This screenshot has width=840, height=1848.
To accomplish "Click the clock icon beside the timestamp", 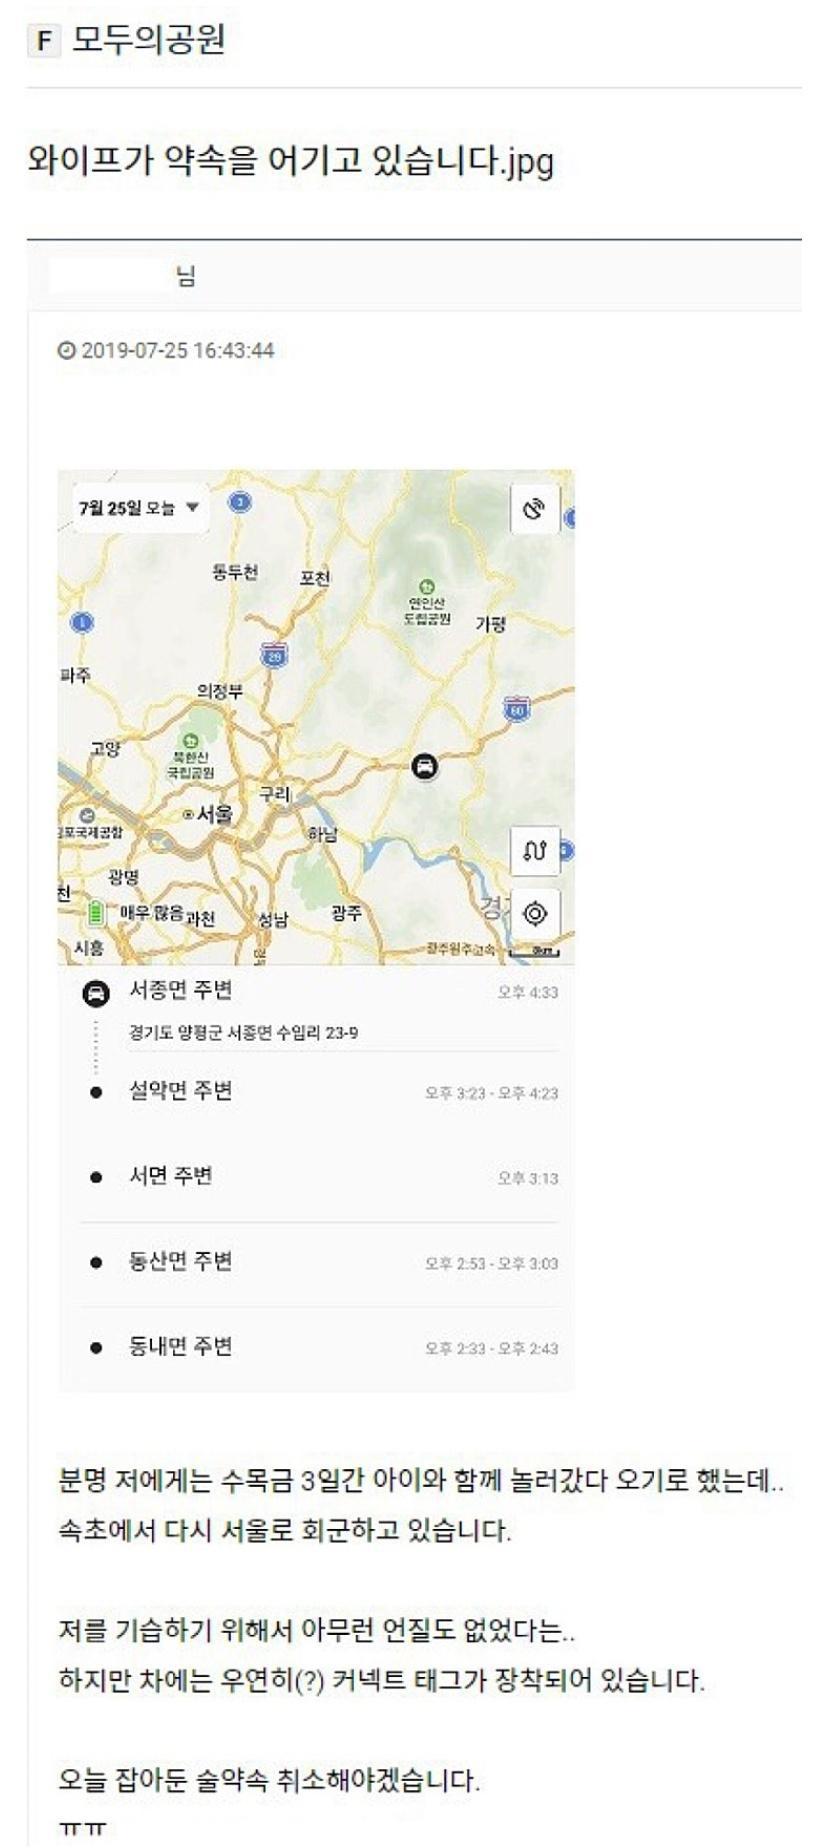I will [x=66, y=351].
